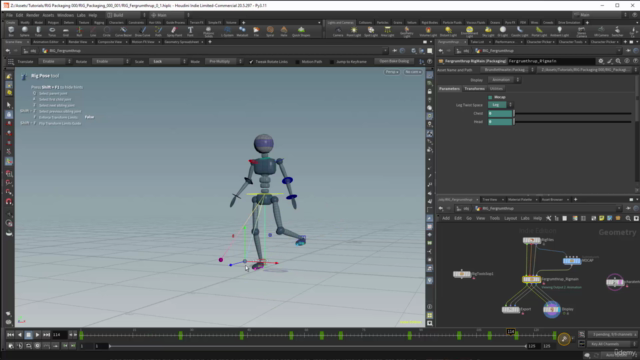Click the yellow sticky note icon in network toolbar
This screenshot has height=360, width=640.
pyautogui.click(x=601, y=218)
